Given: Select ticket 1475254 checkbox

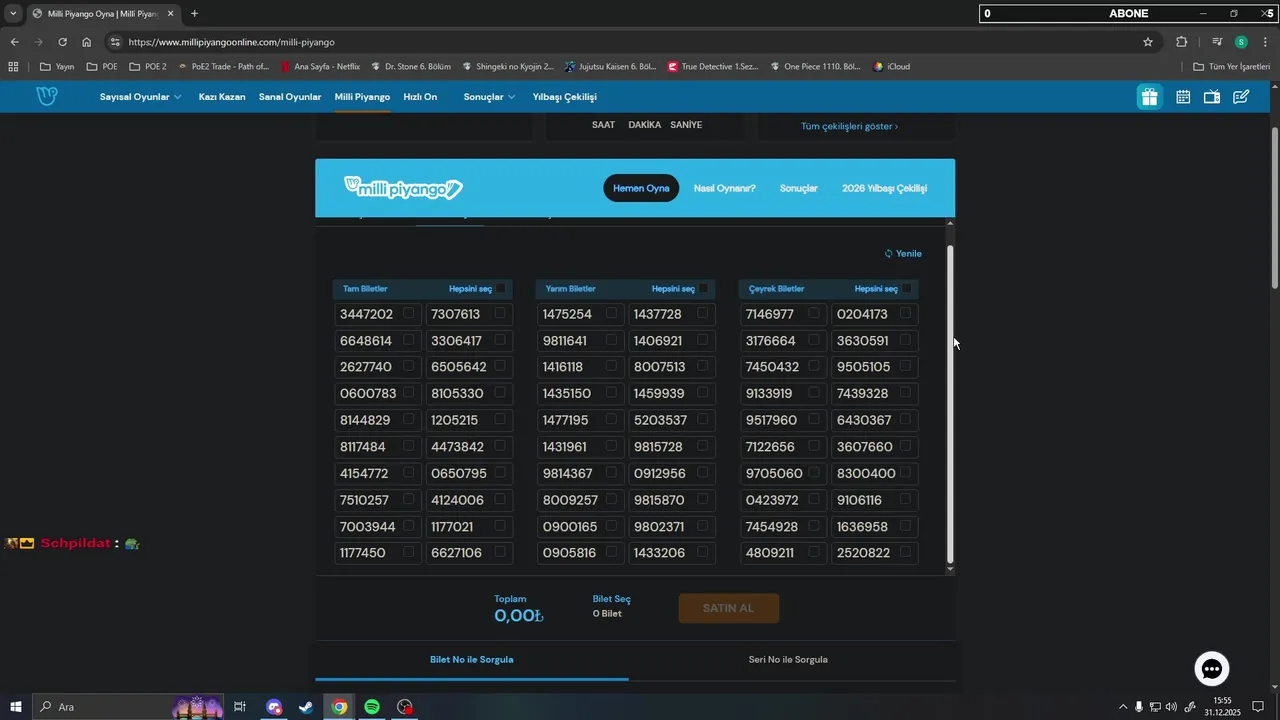Looking at the screenshot, I should [611, 313].
